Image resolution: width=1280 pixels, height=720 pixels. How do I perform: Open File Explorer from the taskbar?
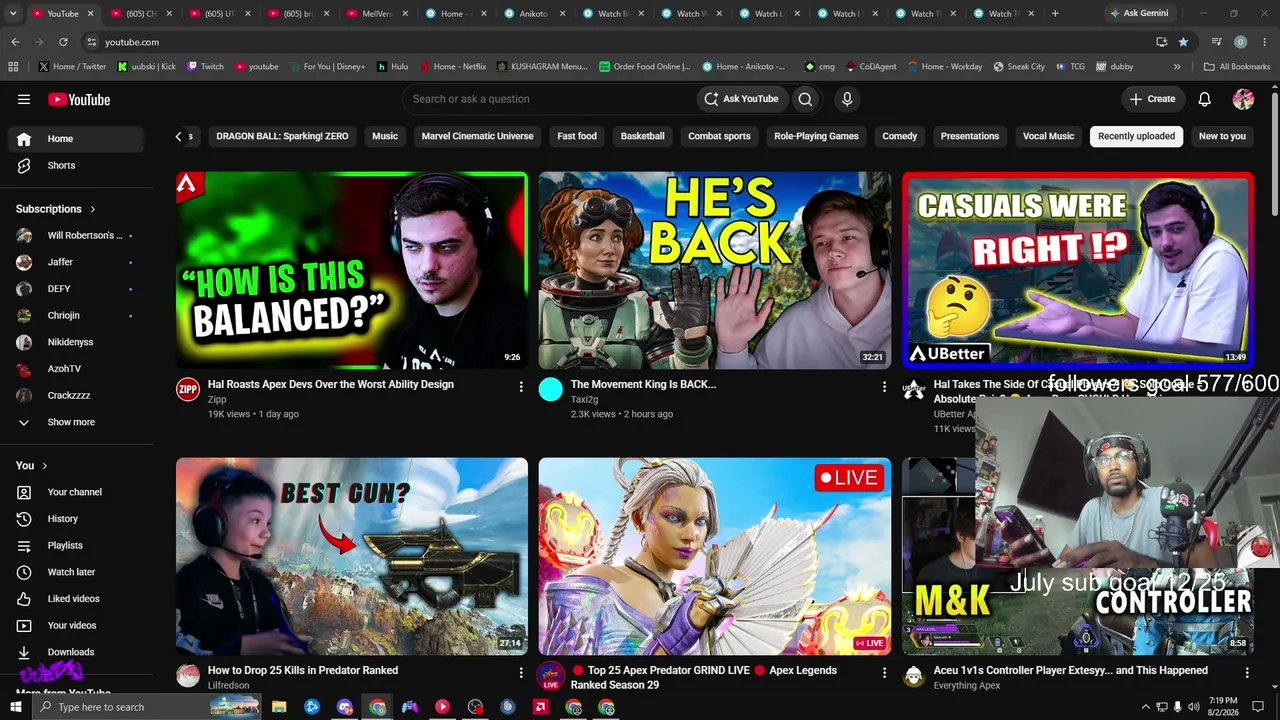pos(279,707)
